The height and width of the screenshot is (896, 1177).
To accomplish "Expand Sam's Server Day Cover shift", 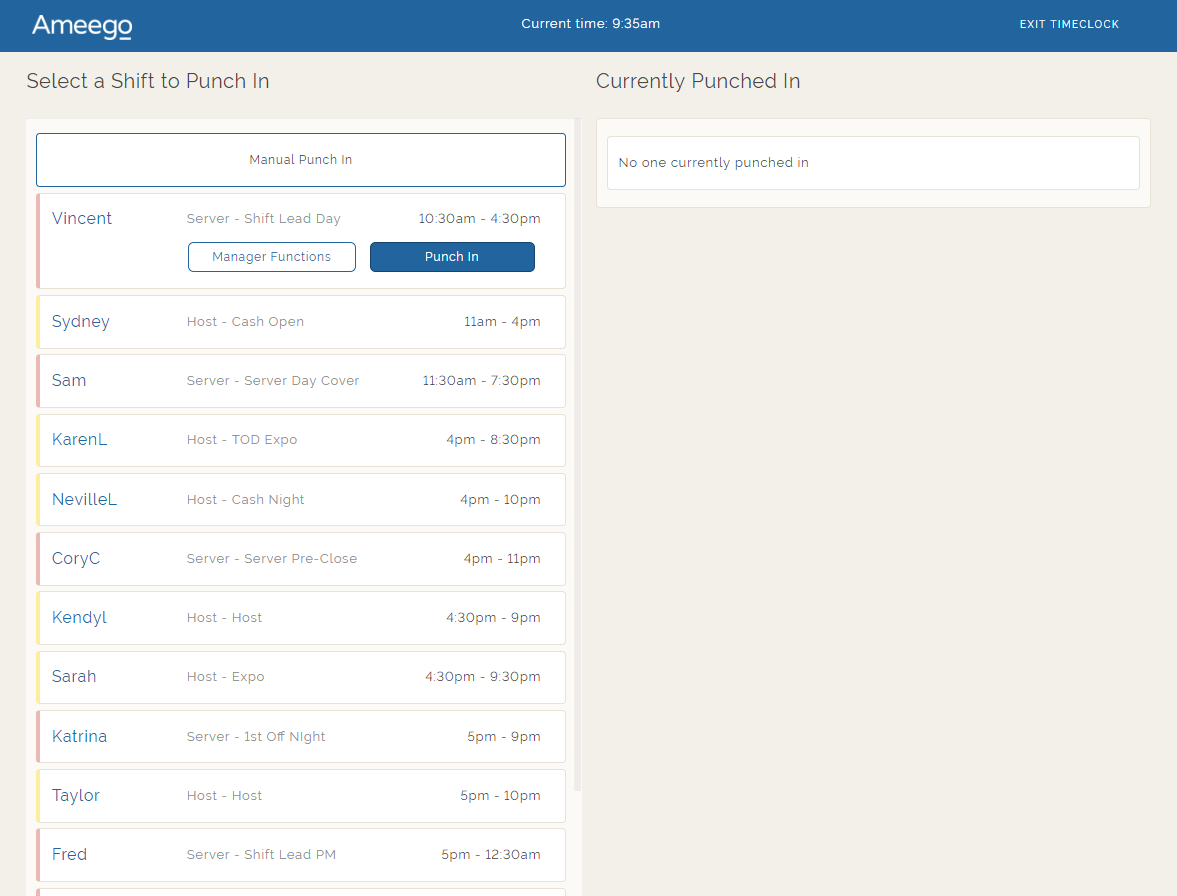I will [x=300, y=381].
